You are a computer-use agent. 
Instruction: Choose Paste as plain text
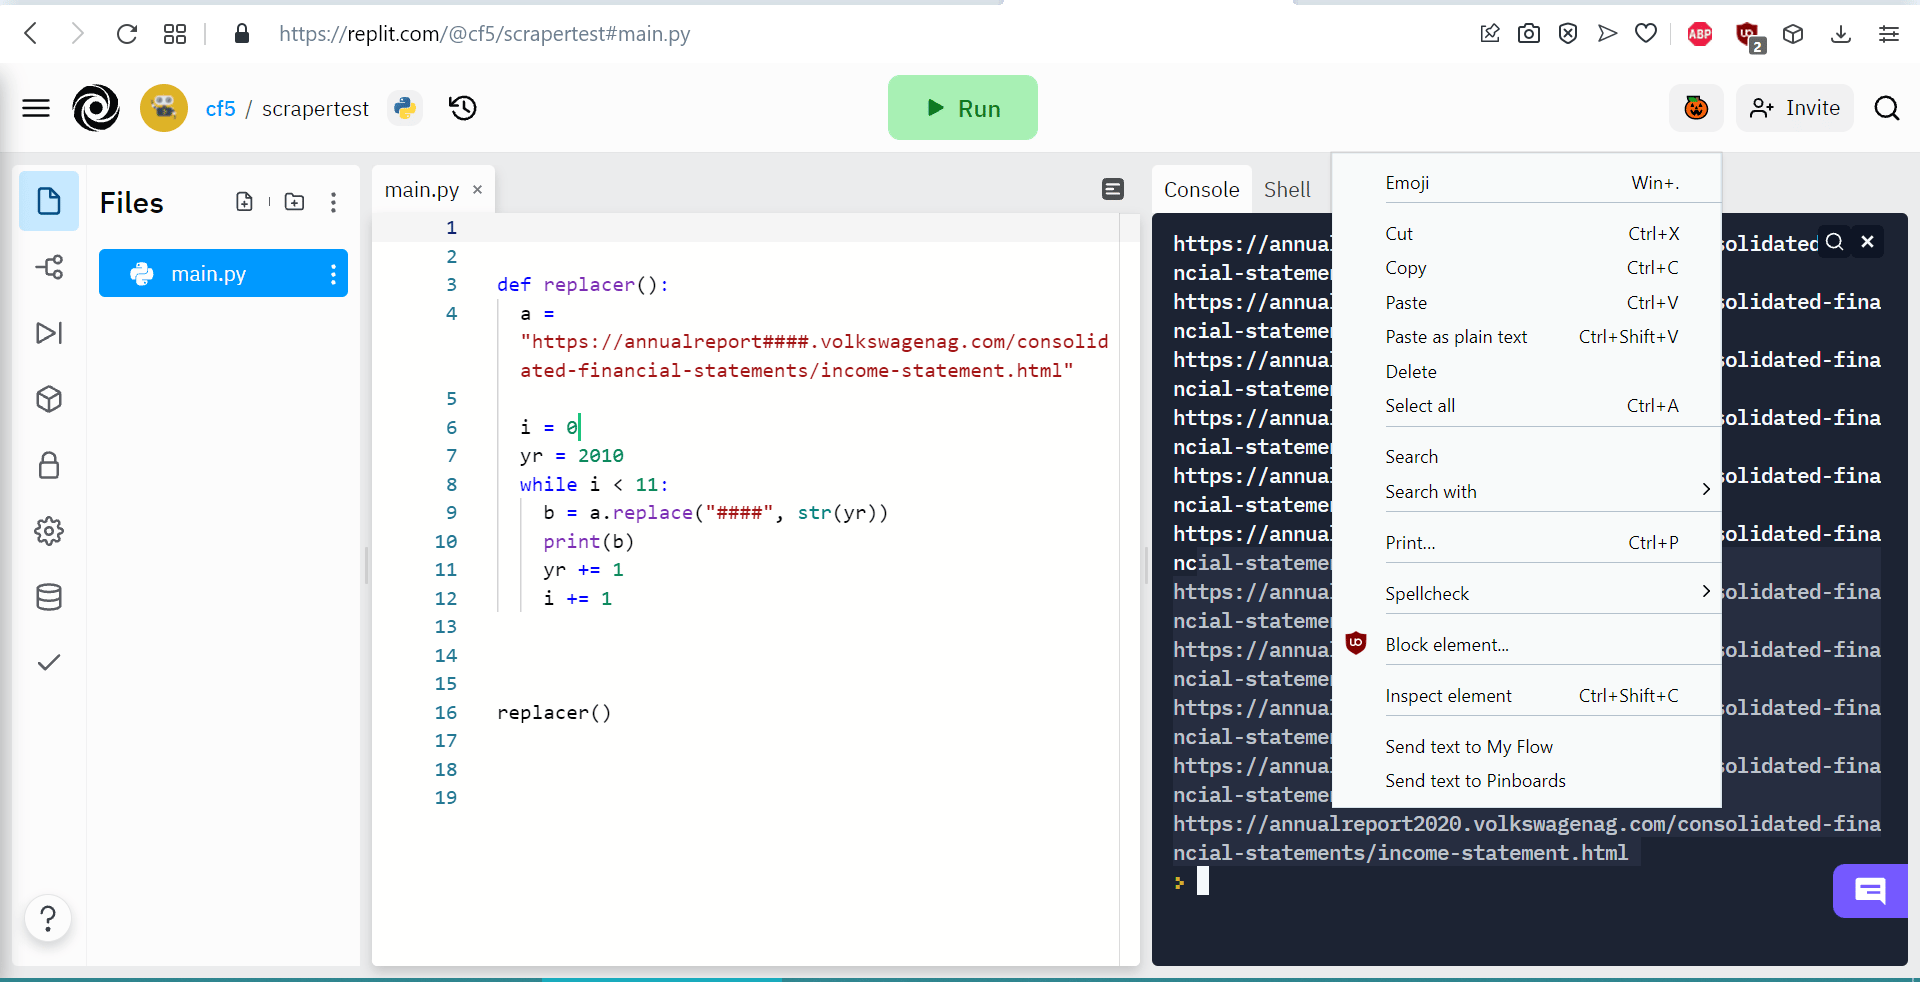pos(1532,337)
